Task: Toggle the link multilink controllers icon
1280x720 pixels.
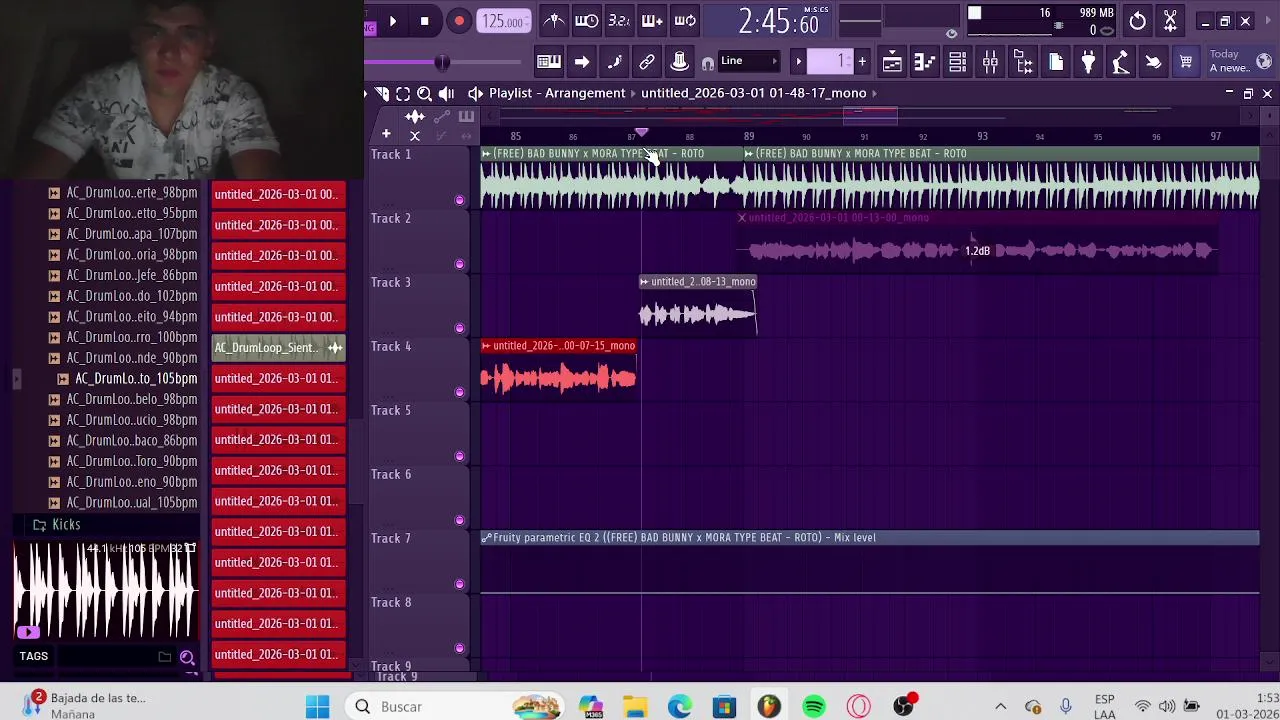Action: point(647,62)
